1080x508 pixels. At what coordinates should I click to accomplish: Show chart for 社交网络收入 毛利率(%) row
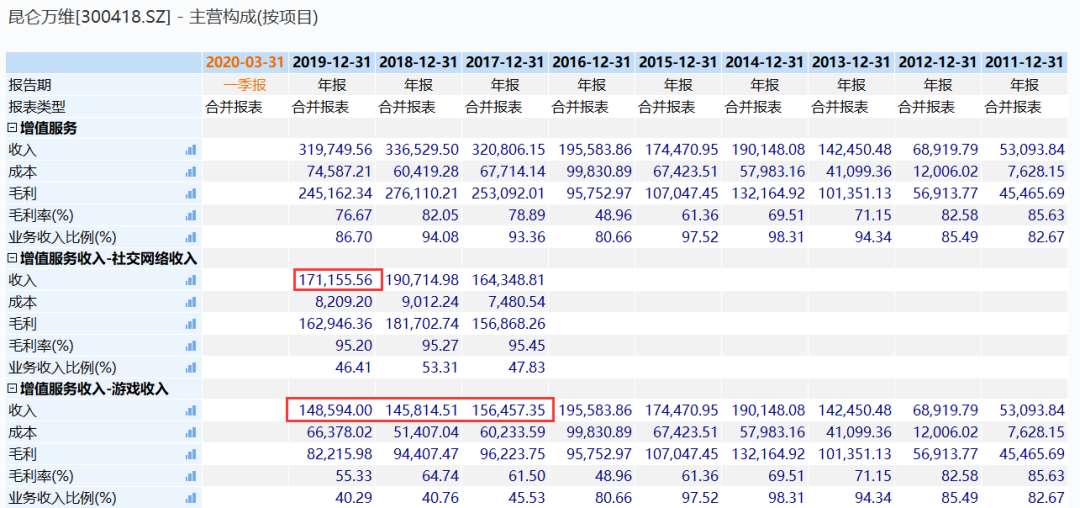click(x=191, y=346)
